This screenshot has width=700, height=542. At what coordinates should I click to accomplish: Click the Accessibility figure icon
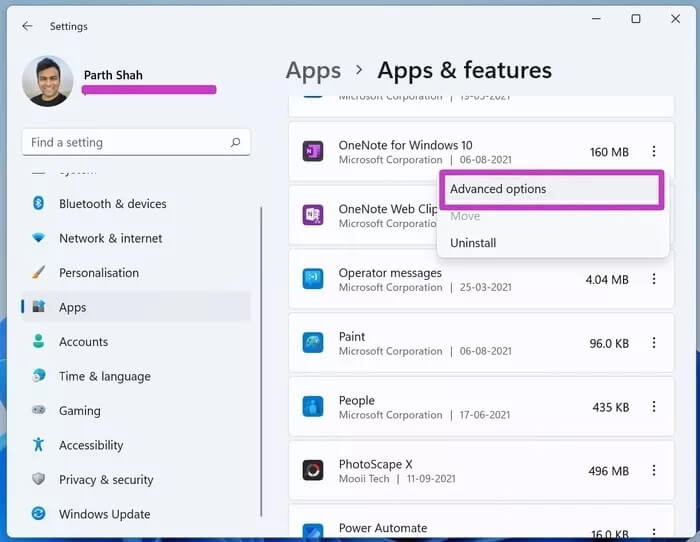click(x=38, y=445)
